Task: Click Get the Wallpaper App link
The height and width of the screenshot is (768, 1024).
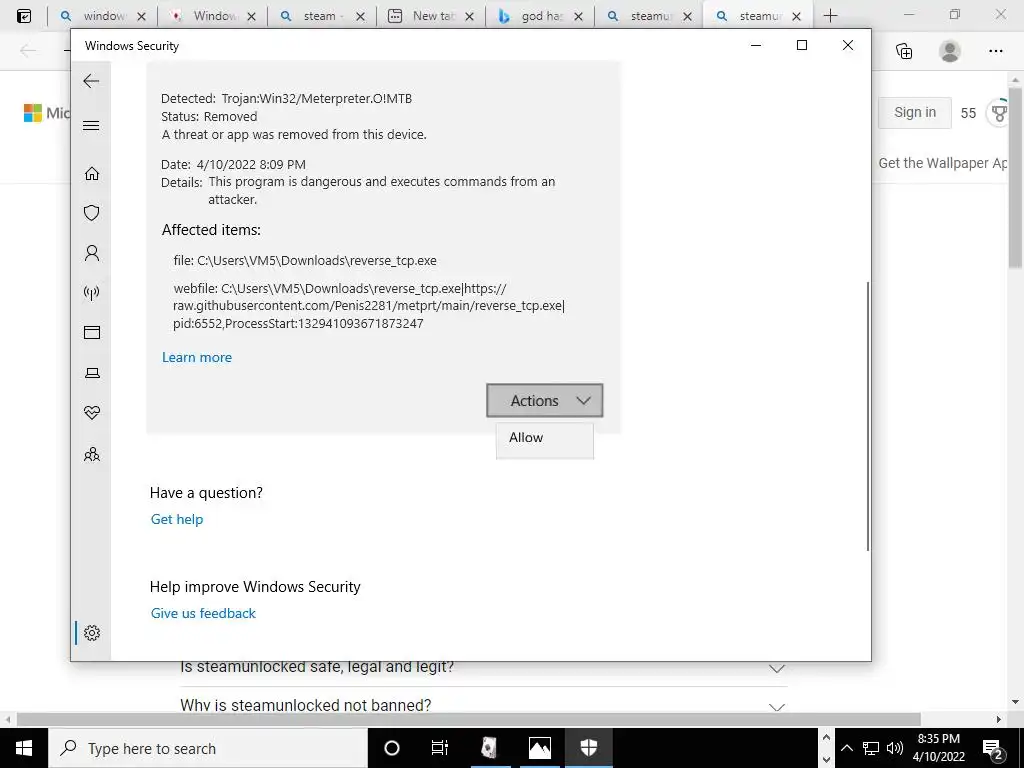Action: (943, 163)
